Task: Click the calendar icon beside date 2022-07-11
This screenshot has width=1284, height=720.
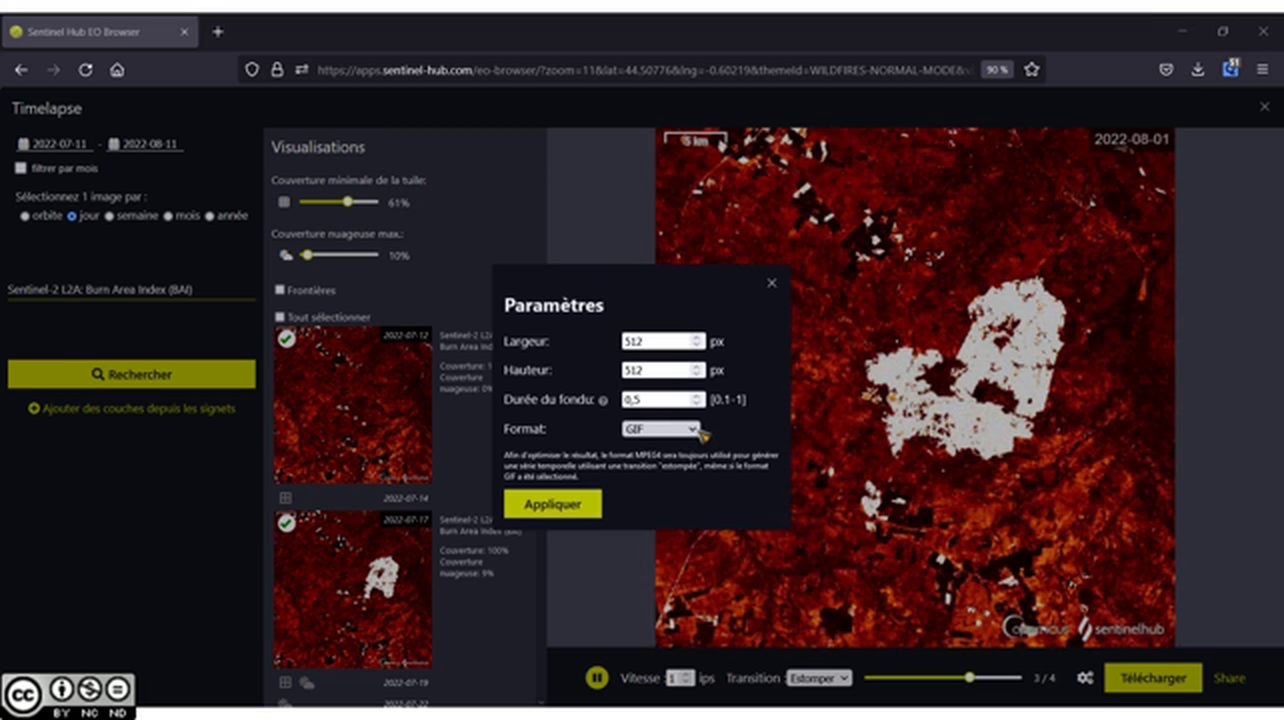Action: click(25, 143)
